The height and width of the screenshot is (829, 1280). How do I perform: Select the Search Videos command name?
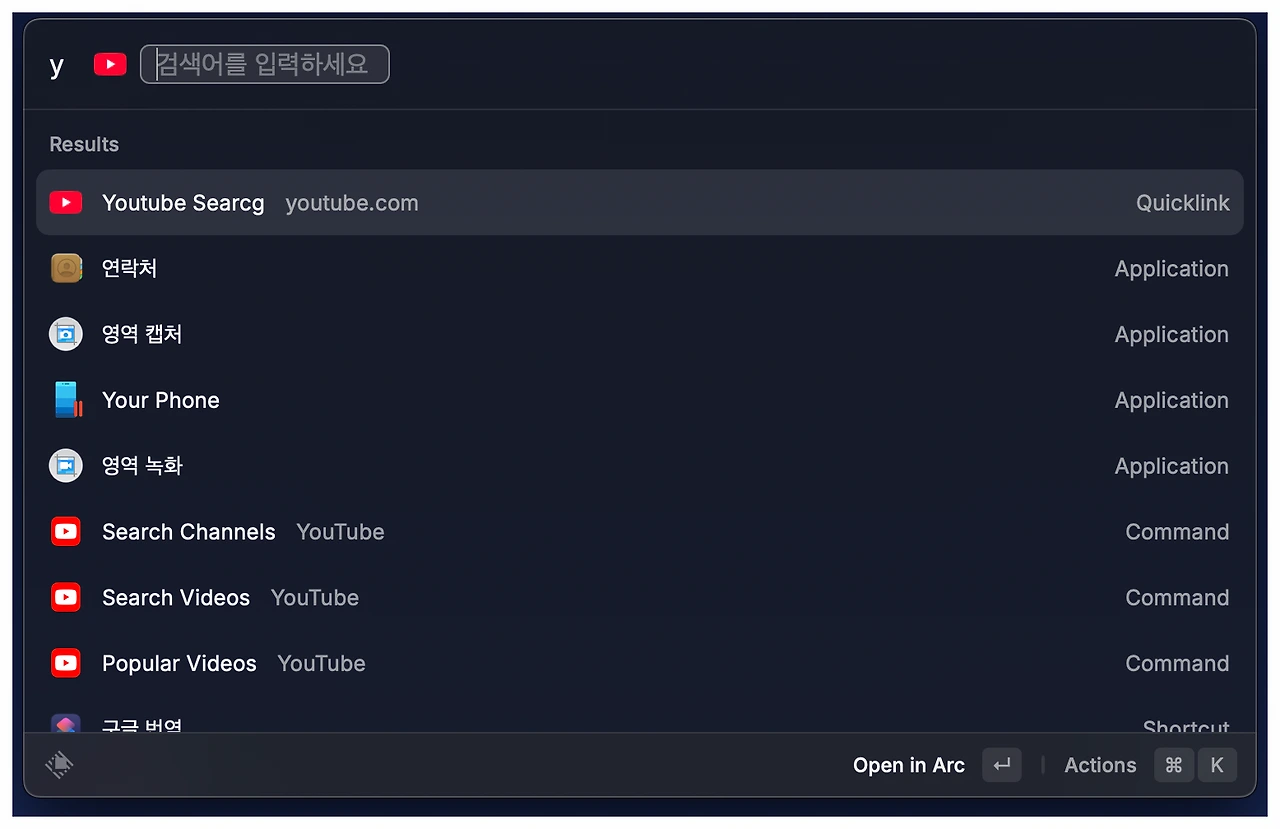pos(176,598)
